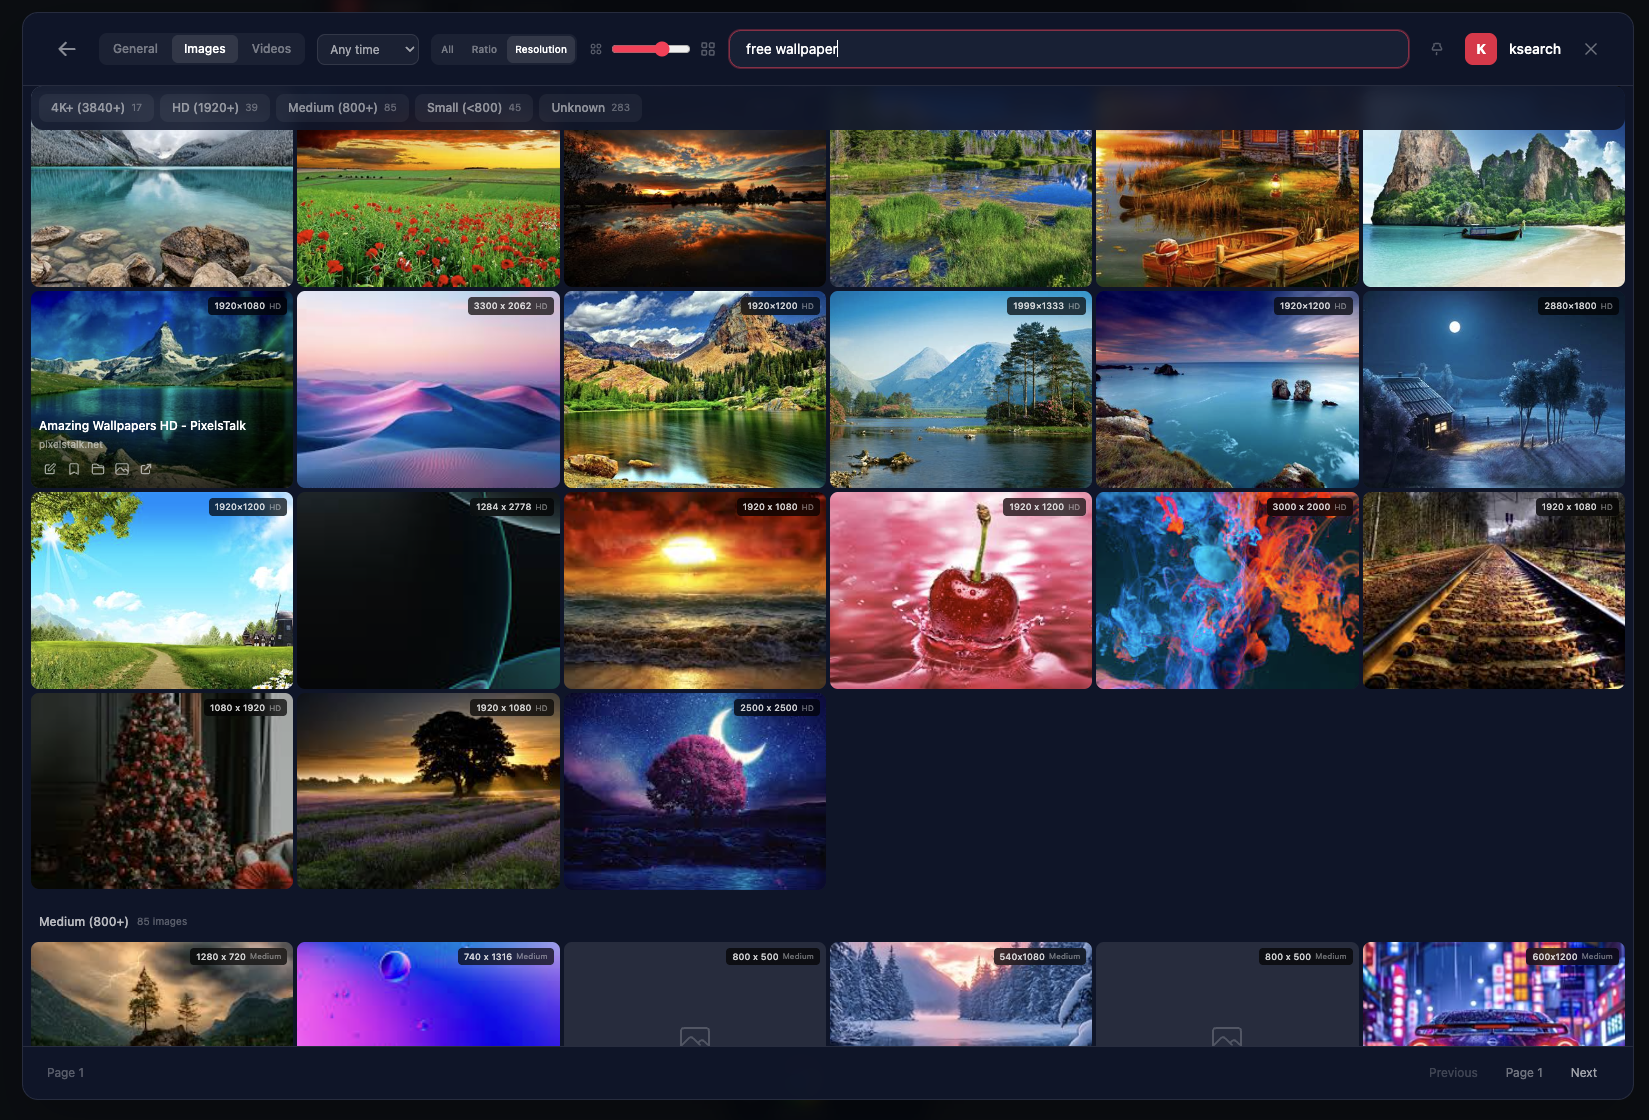Click the back arrow to return
Viewport: 1649px width, 1120px height.
click(66, 48)
